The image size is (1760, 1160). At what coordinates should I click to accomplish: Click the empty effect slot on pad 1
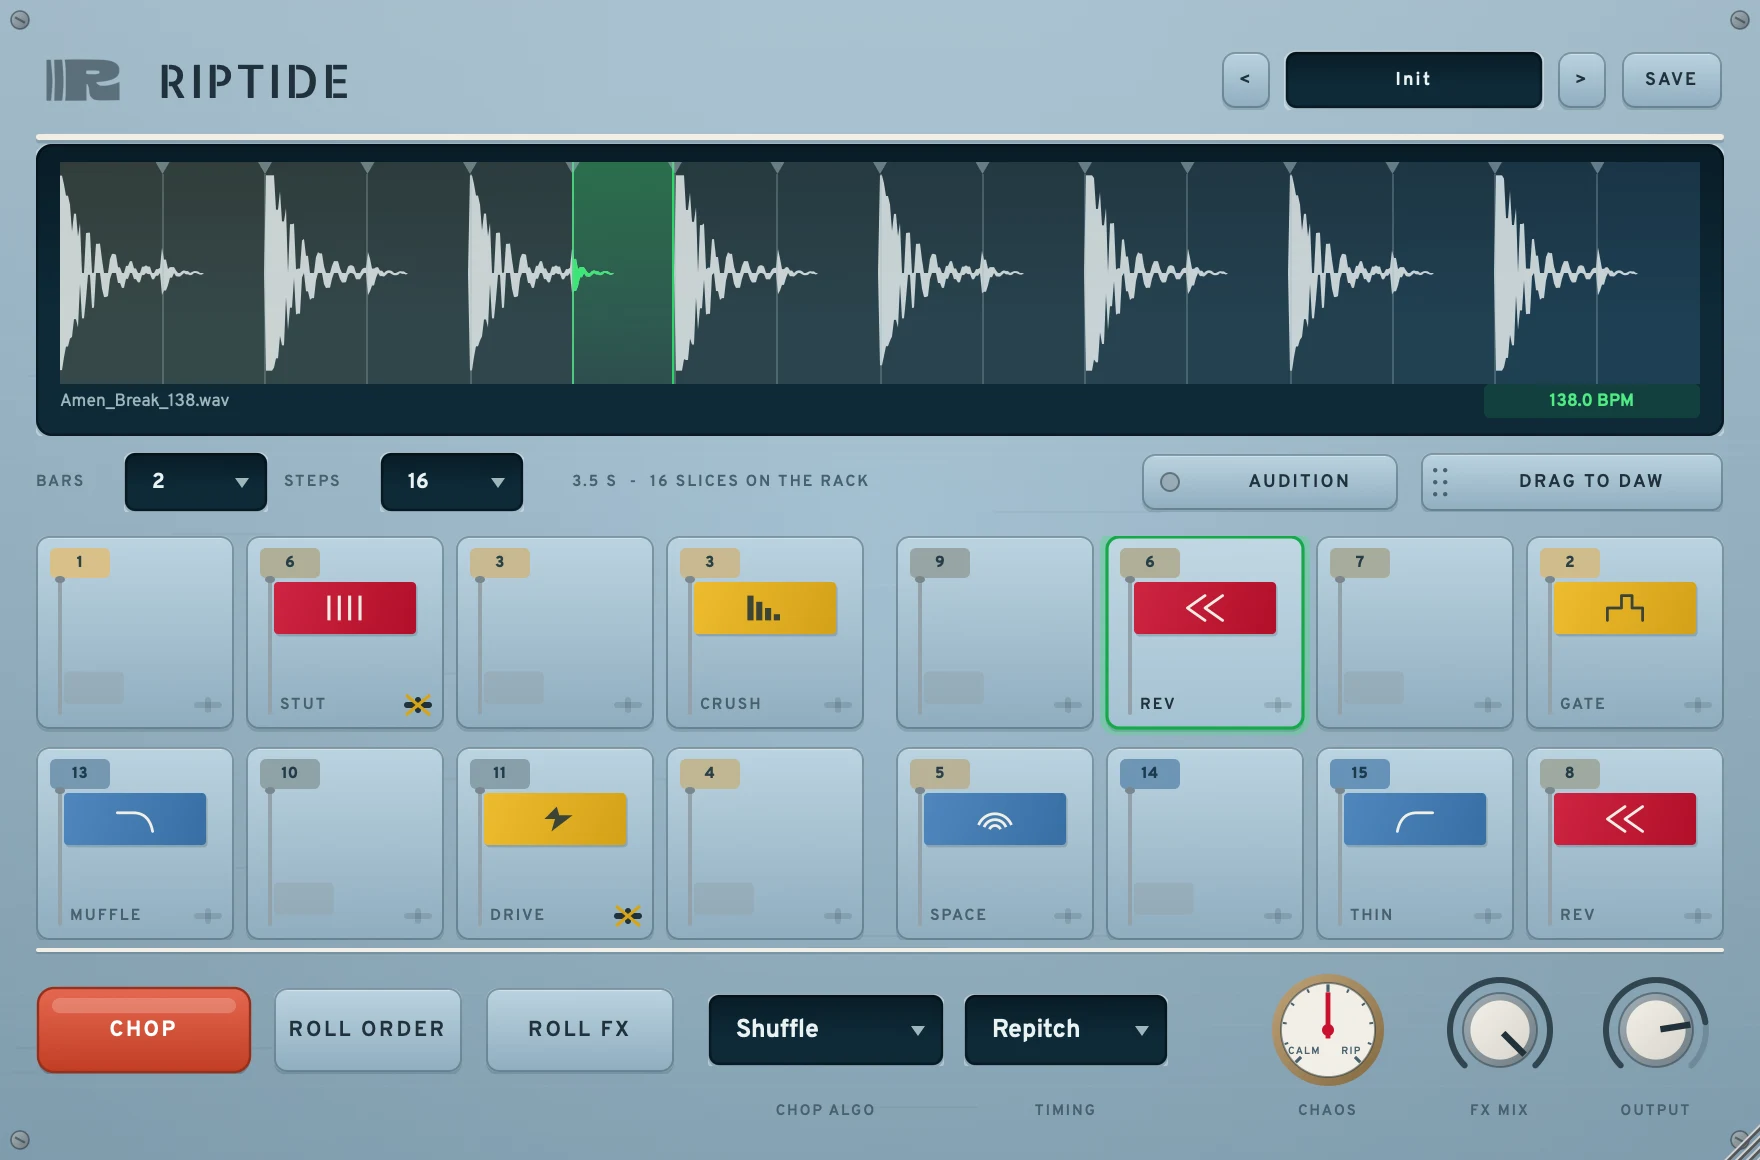94,687
